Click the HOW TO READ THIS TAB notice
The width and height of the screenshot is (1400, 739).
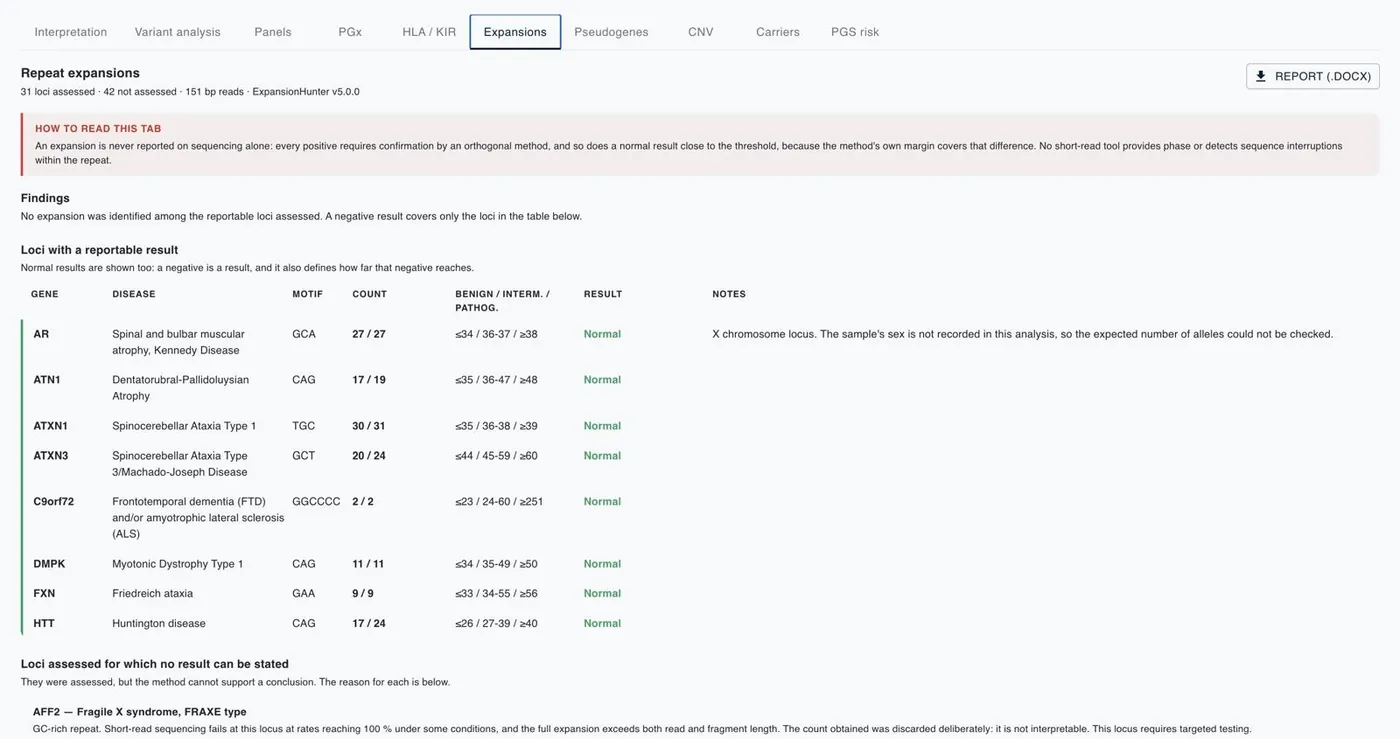pyautogui.click(x=700, y=145)
